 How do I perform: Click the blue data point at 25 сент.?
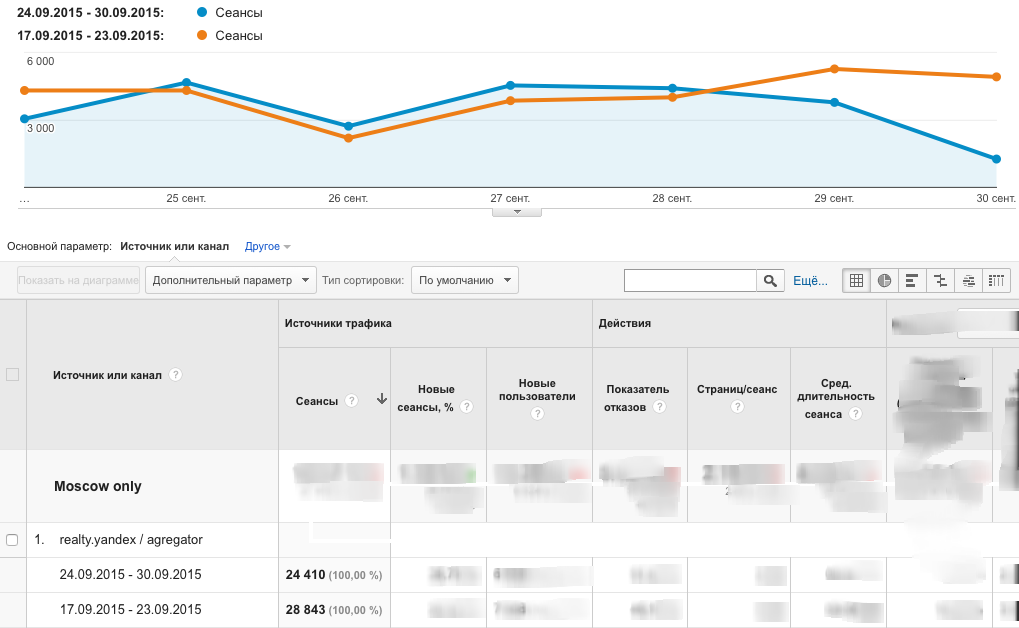(x=187, y=83)
